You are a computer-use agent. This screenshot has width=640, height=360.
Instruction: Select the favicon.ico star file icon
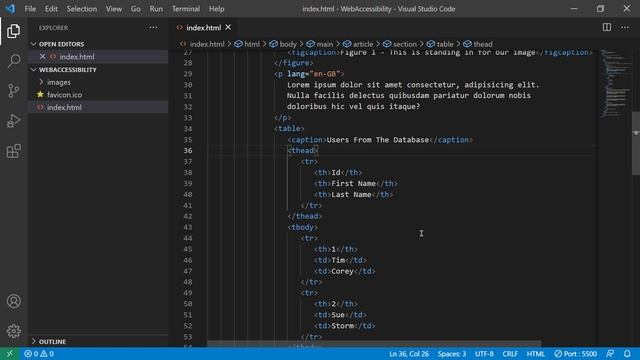point(40,94)
